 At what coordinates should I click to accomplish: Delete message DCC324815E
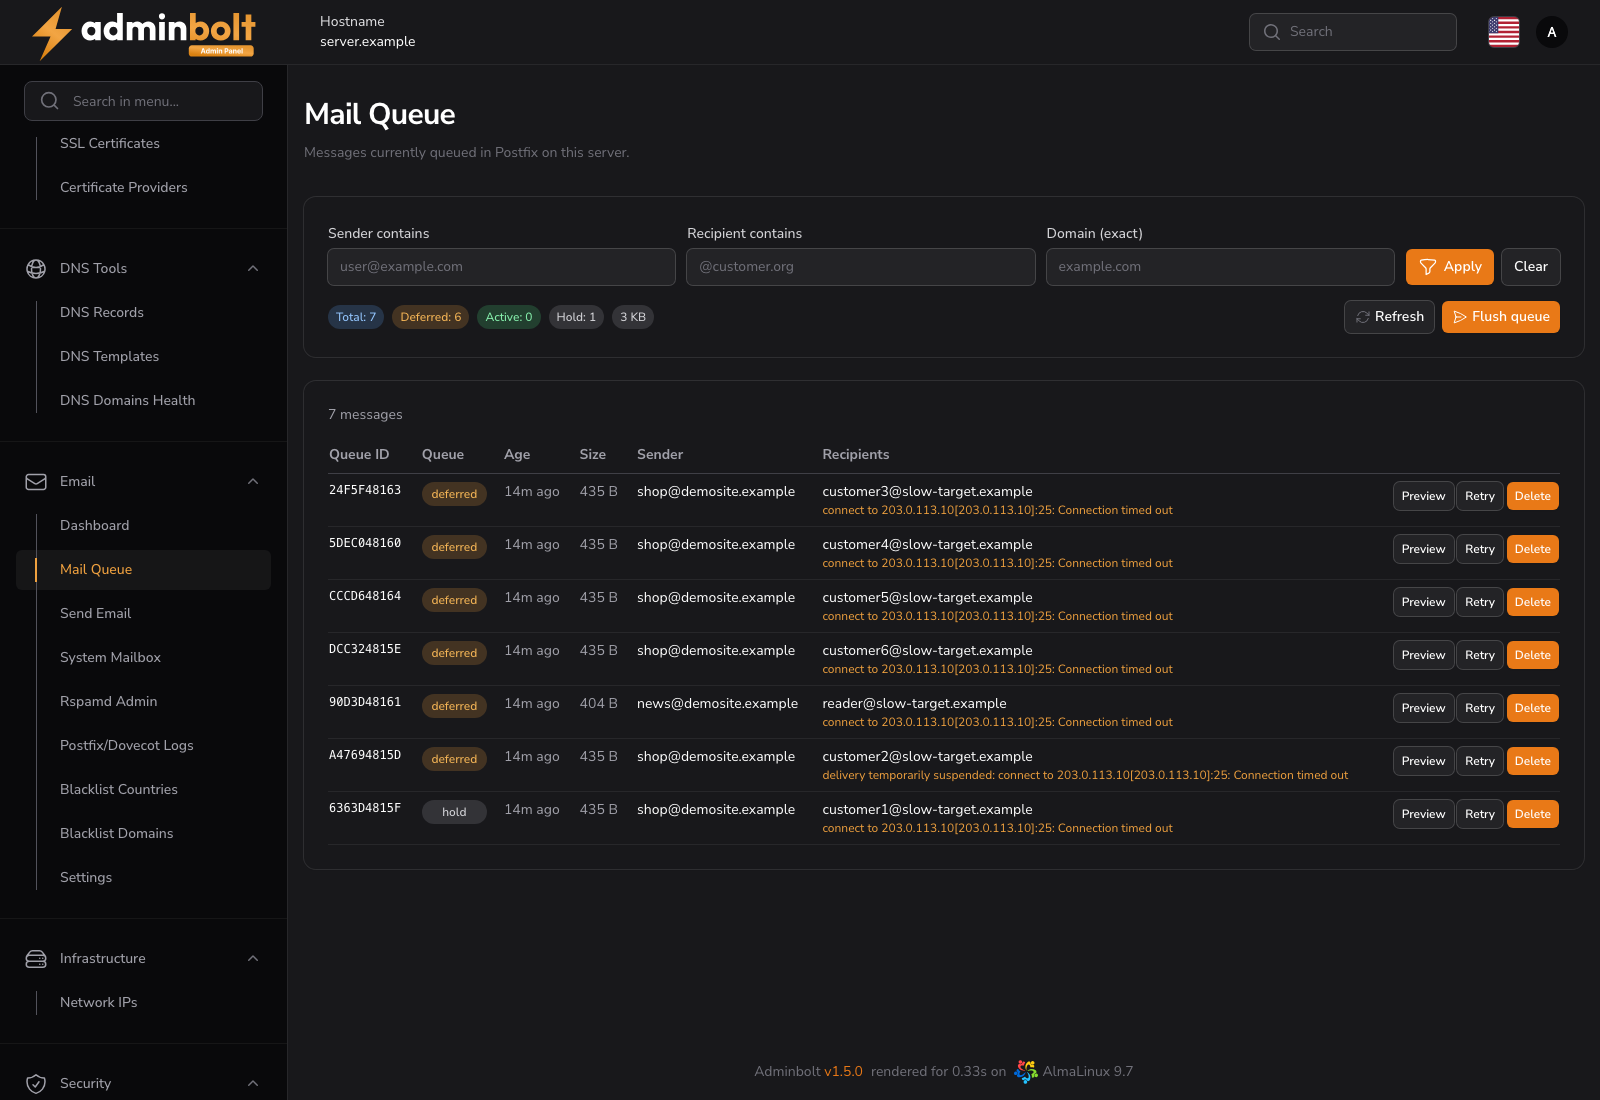pyautogui.click(x=1533, y=655)
